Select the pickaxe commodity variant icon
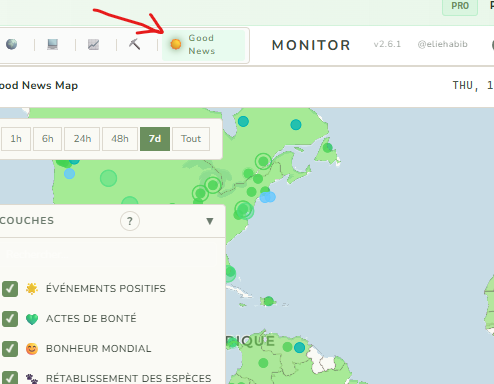This screenshot has height=384, width=494. (x=135, y=44)
